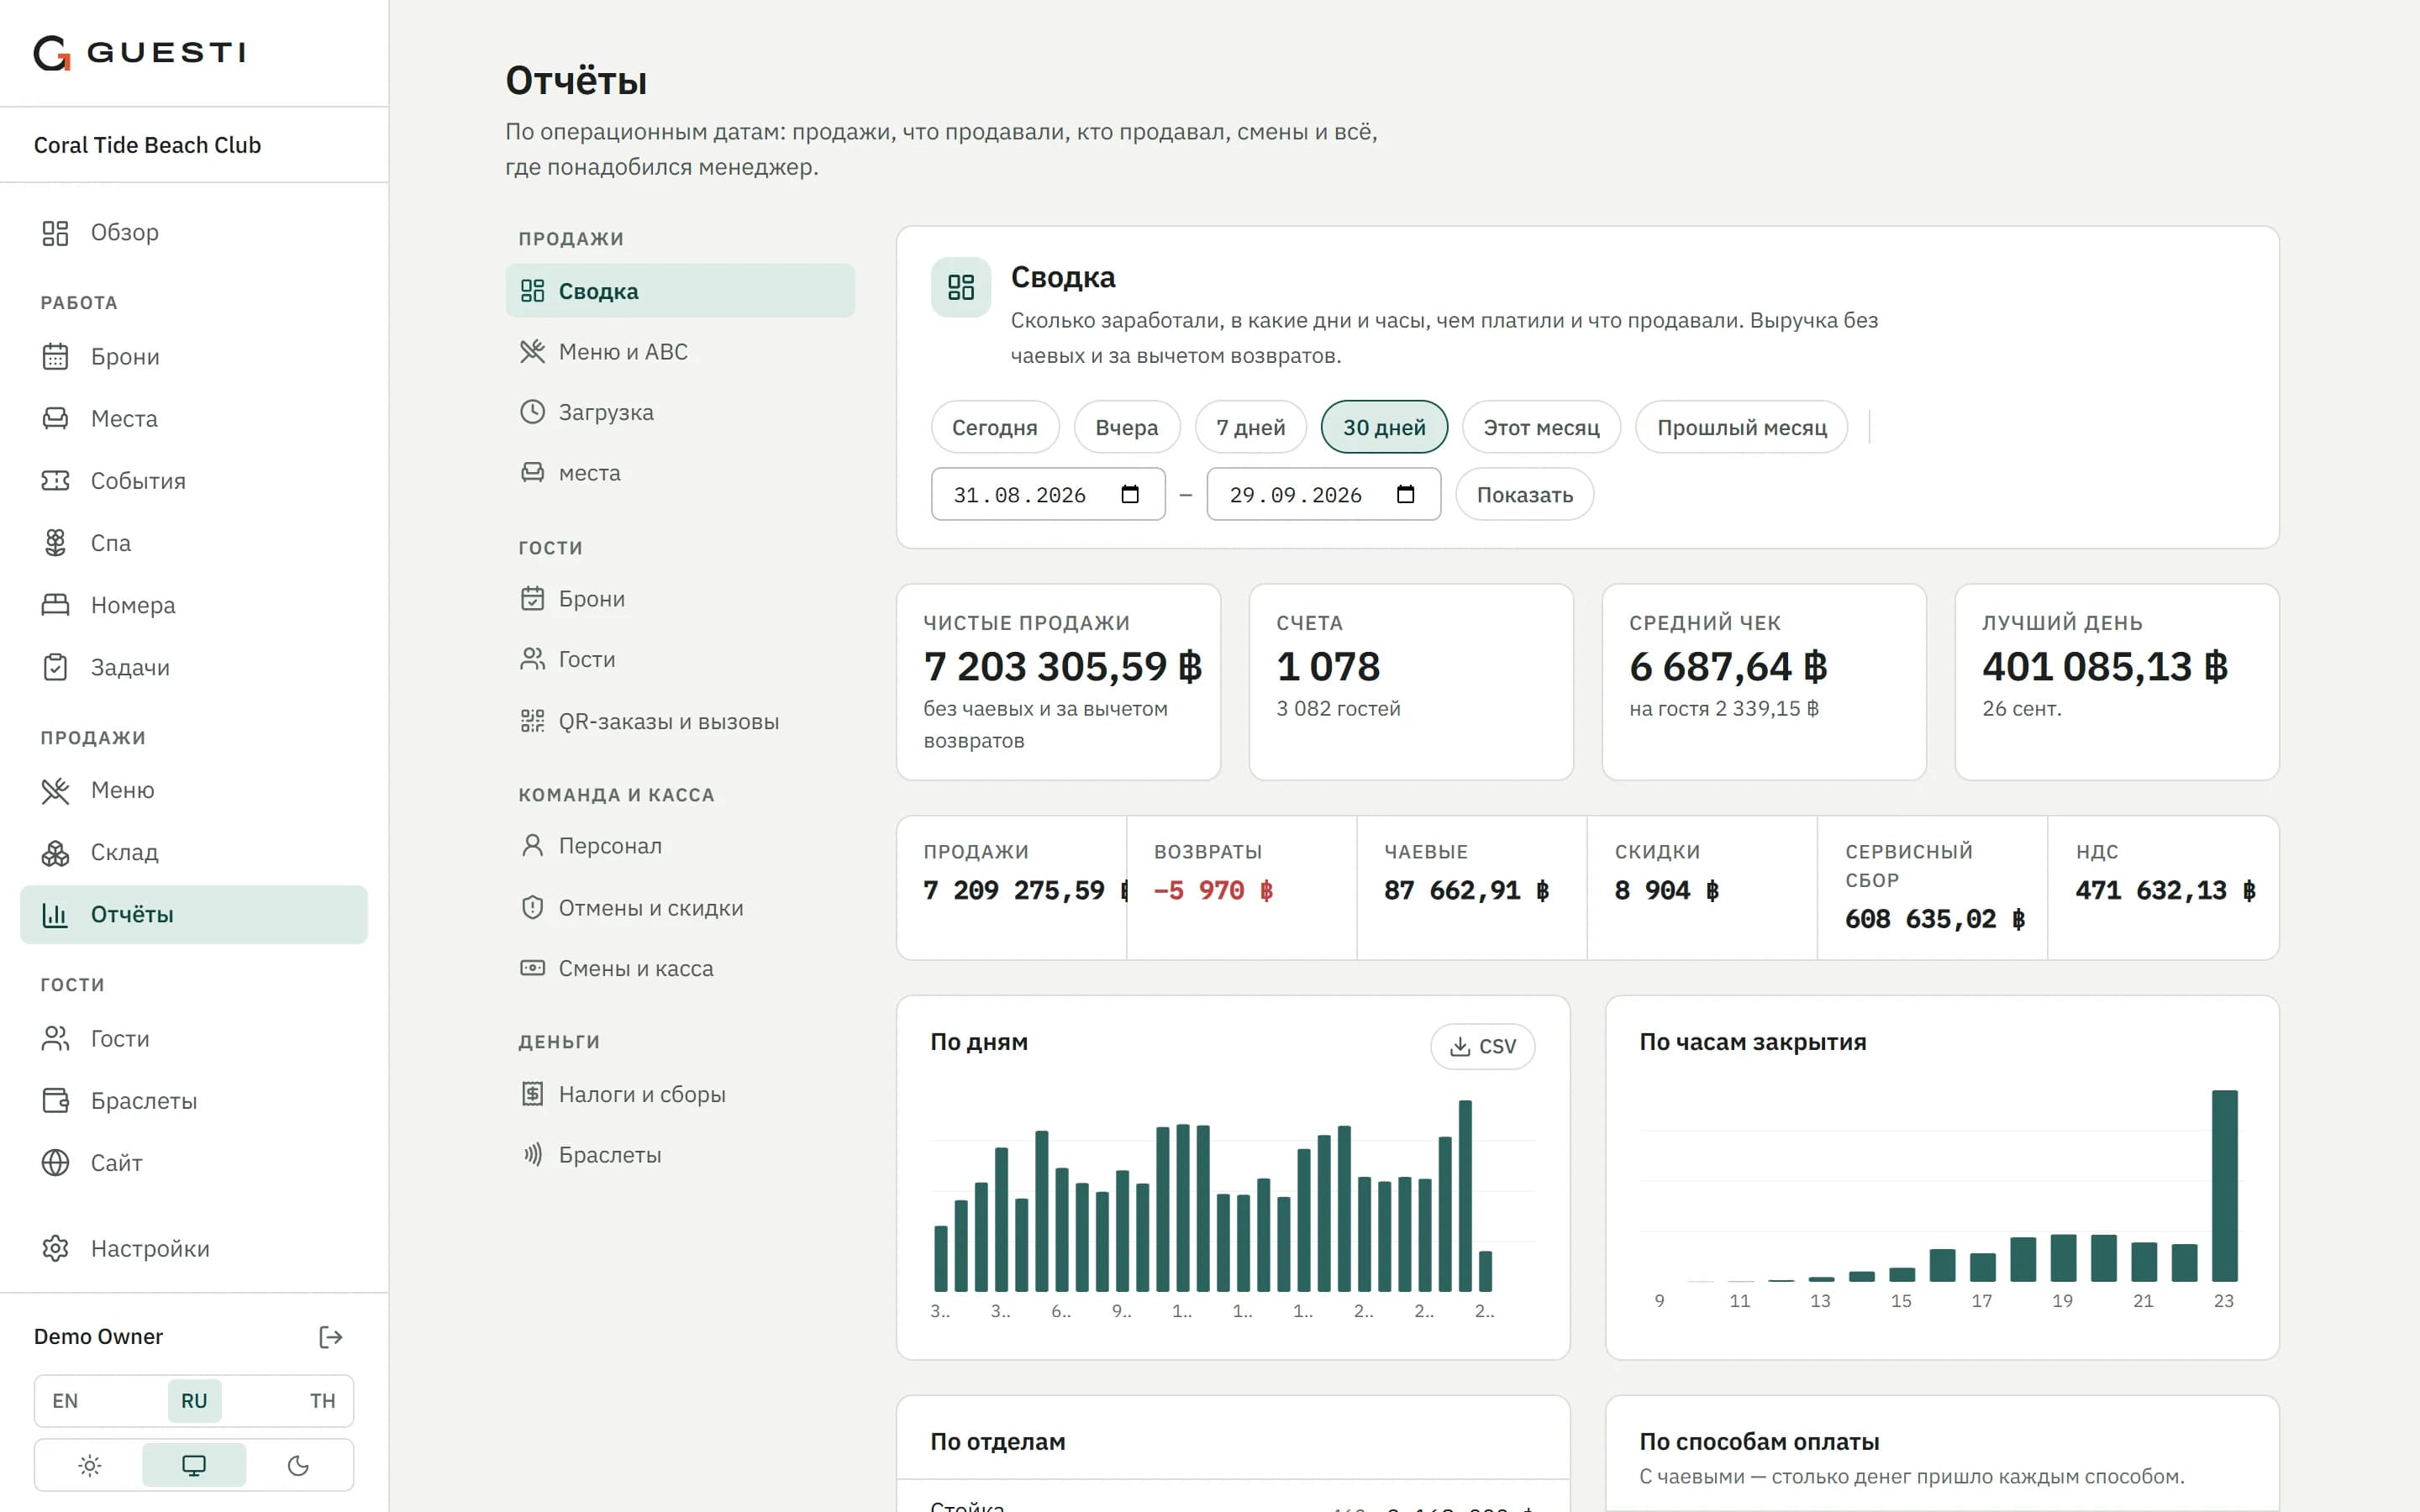Open Задачи clipboard icon

[55, 667]
